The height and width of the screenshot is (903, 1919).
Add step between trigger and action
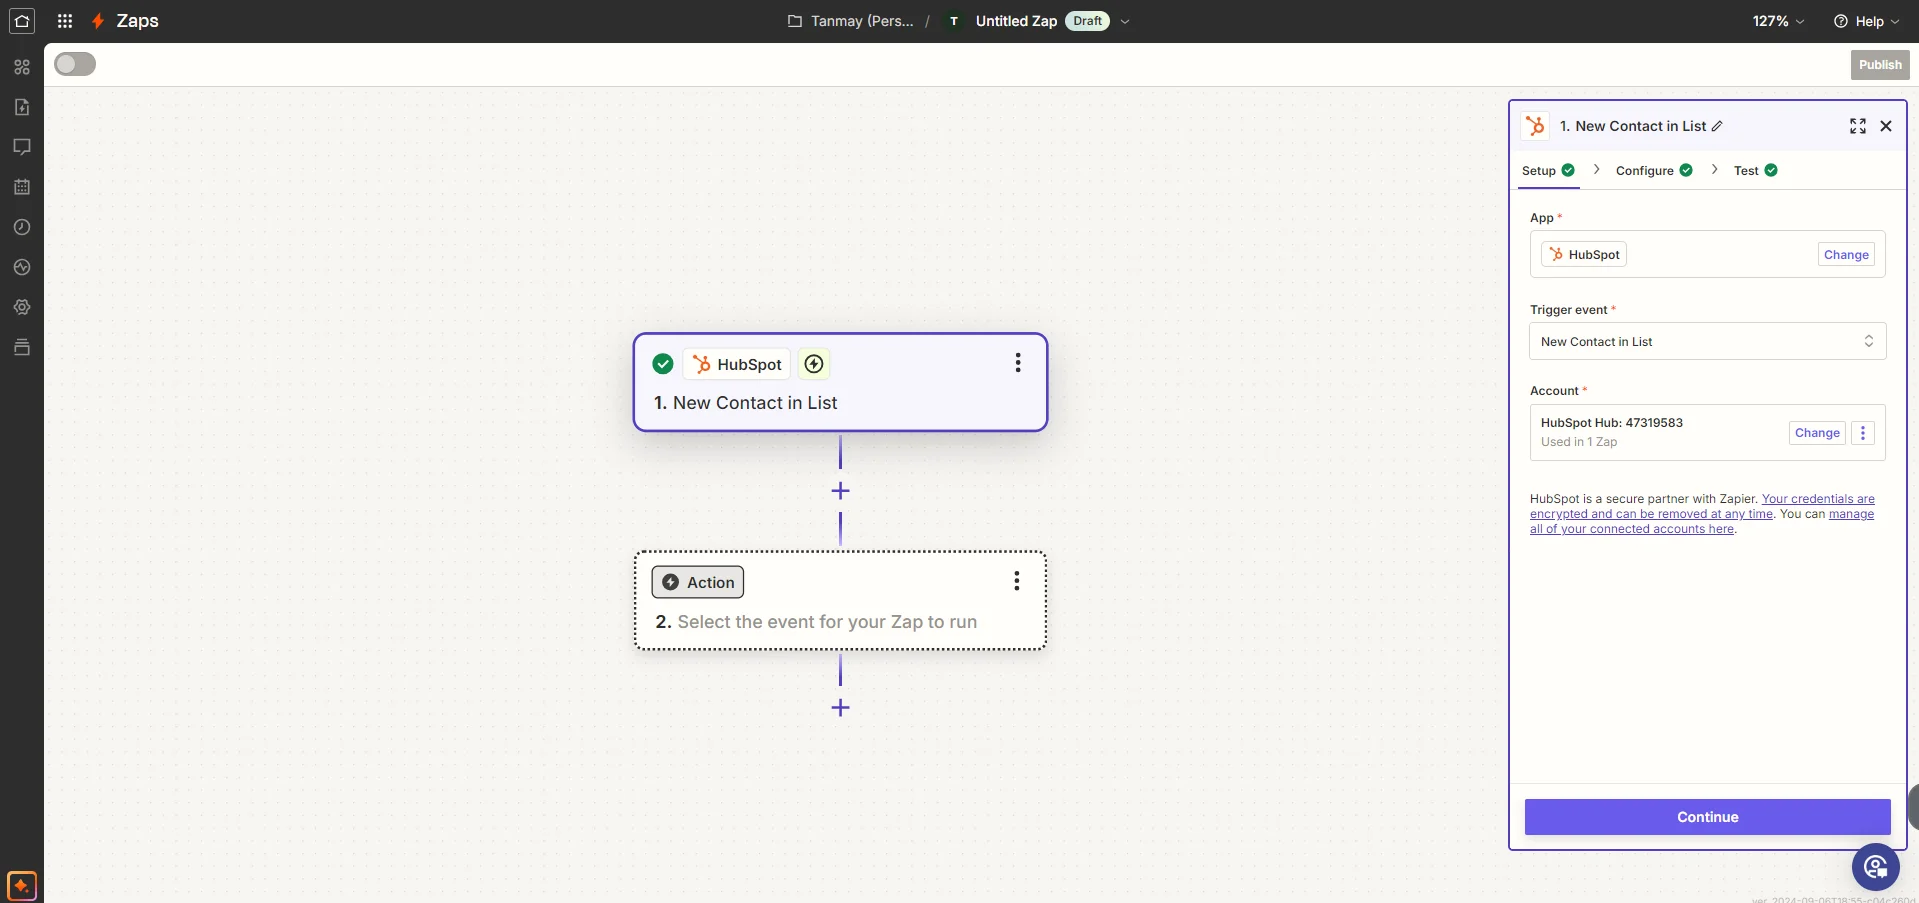point(840,491)
